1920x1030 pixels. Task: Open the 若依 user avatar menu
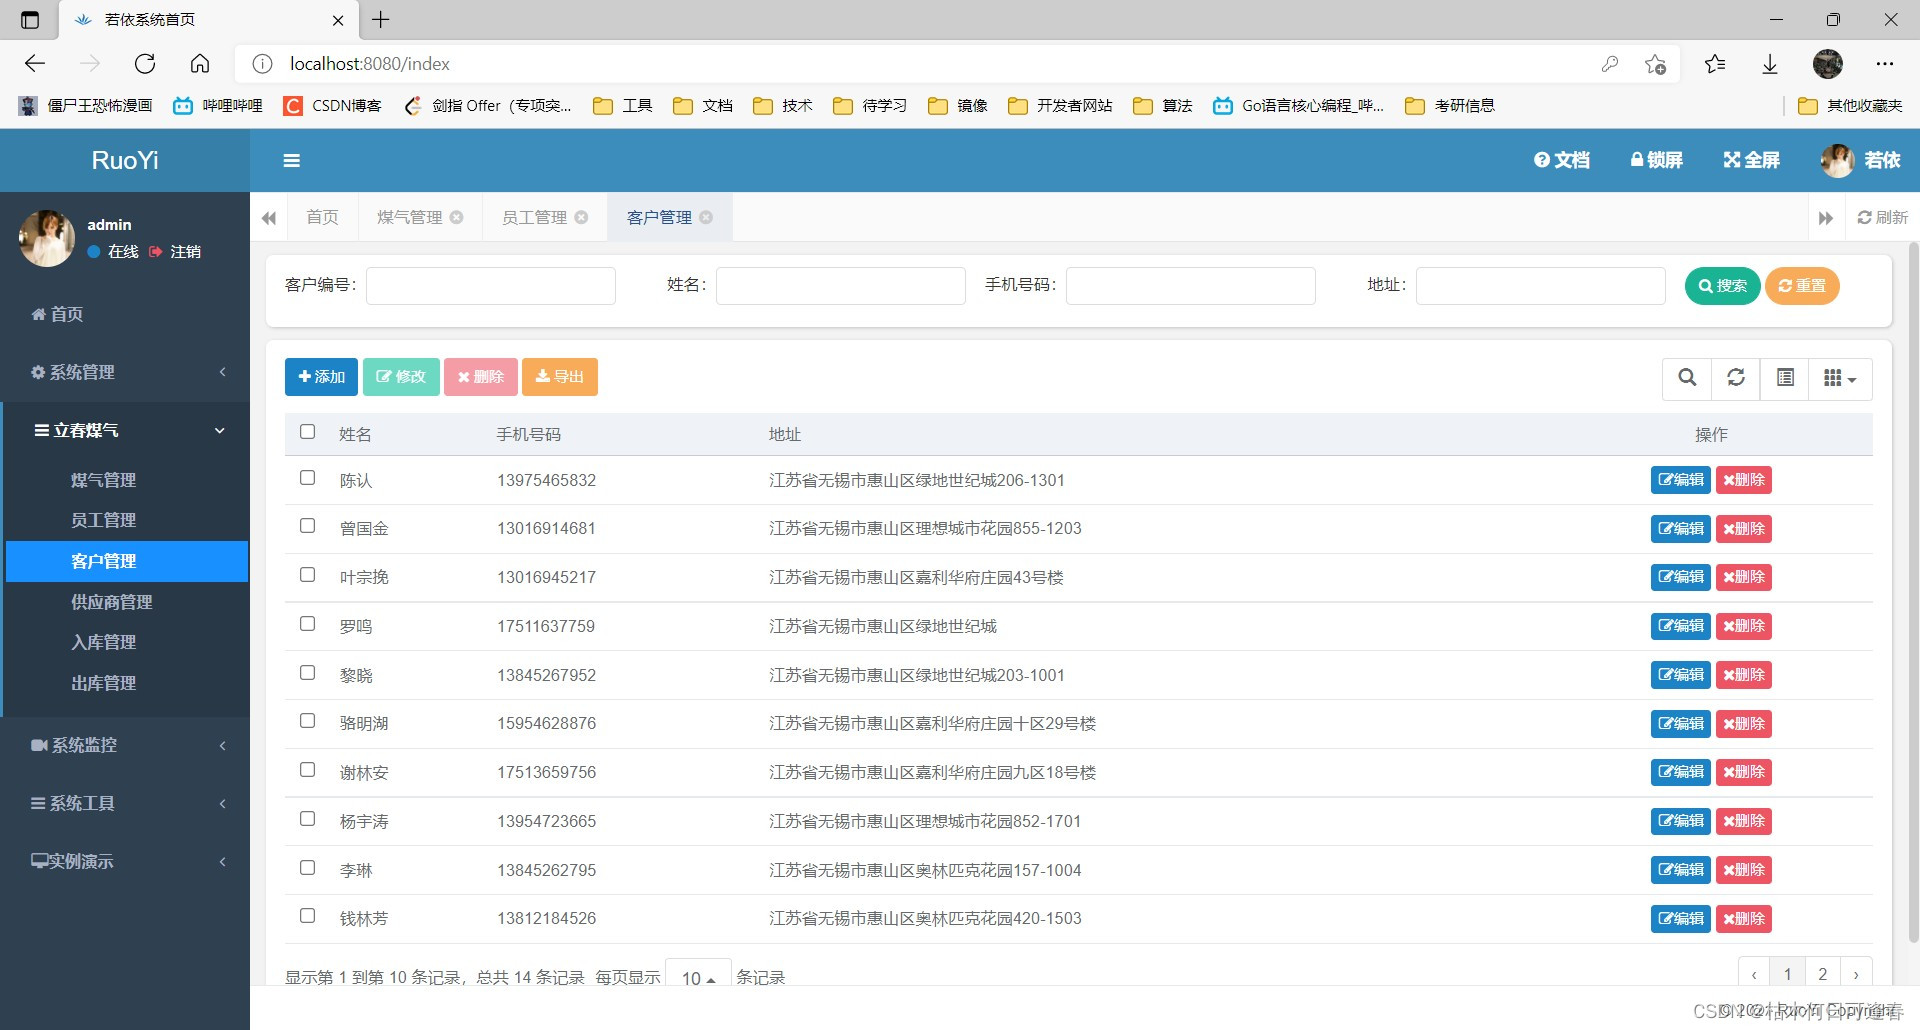1860,160
